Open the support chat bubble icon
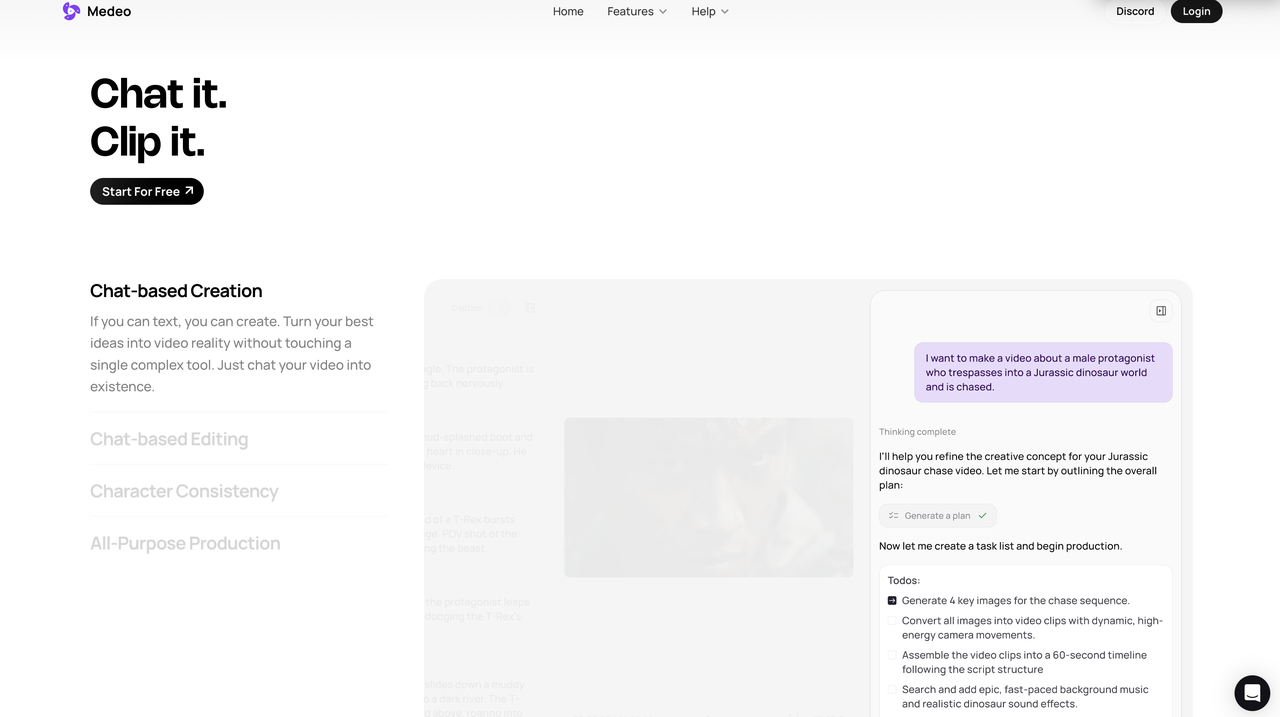Image resolution: width=1280 pixels, height=717 pixels. point(1252,693)
